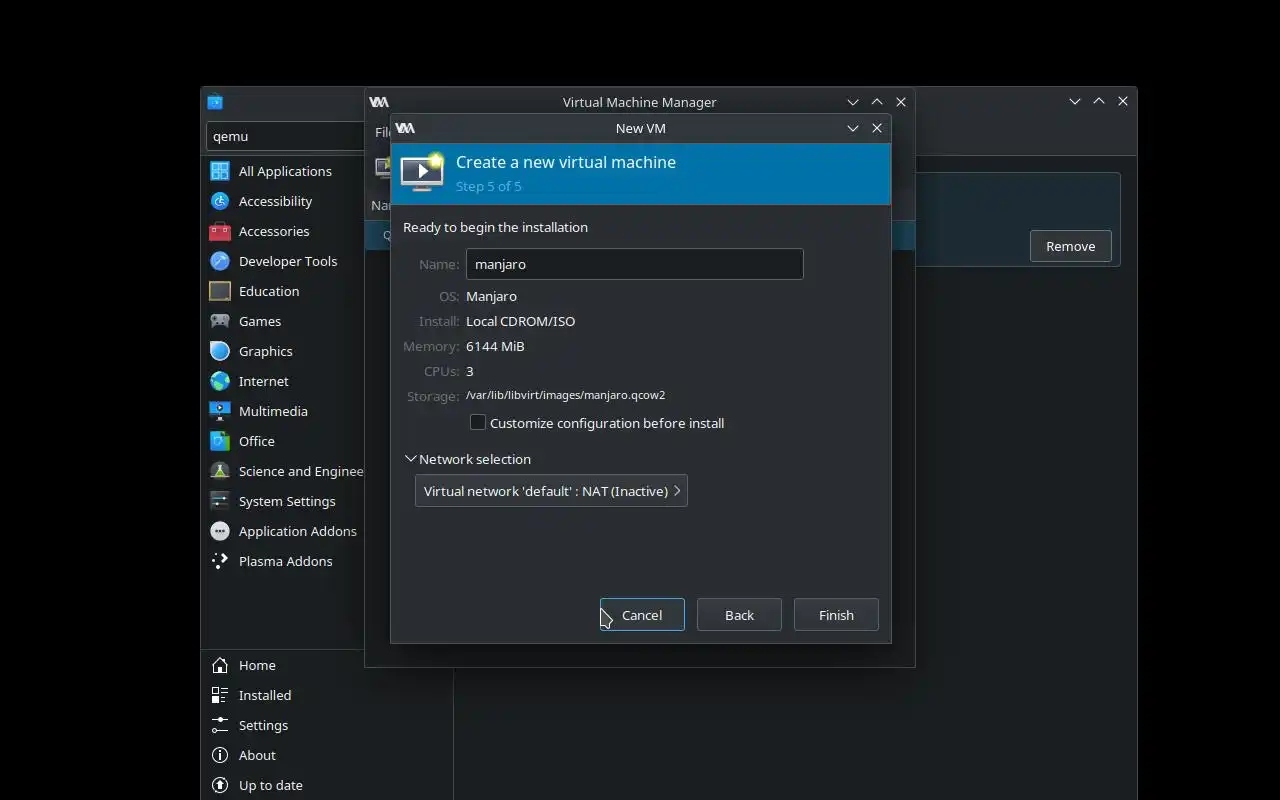Click the OS value Manjaro
Screen dimensions: 1280x800
[x=491, y=296]
